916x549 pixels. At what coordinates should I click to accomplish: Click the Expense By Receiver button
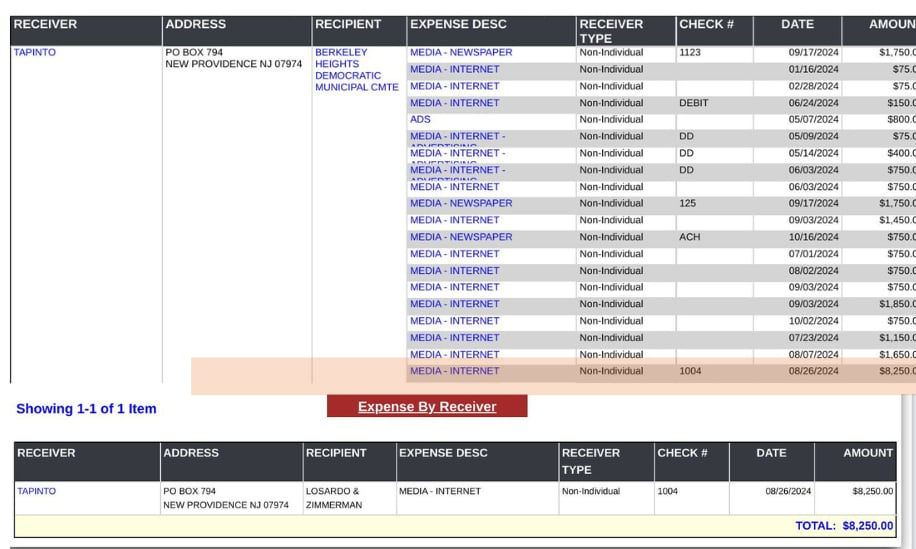tap(427, 407)
